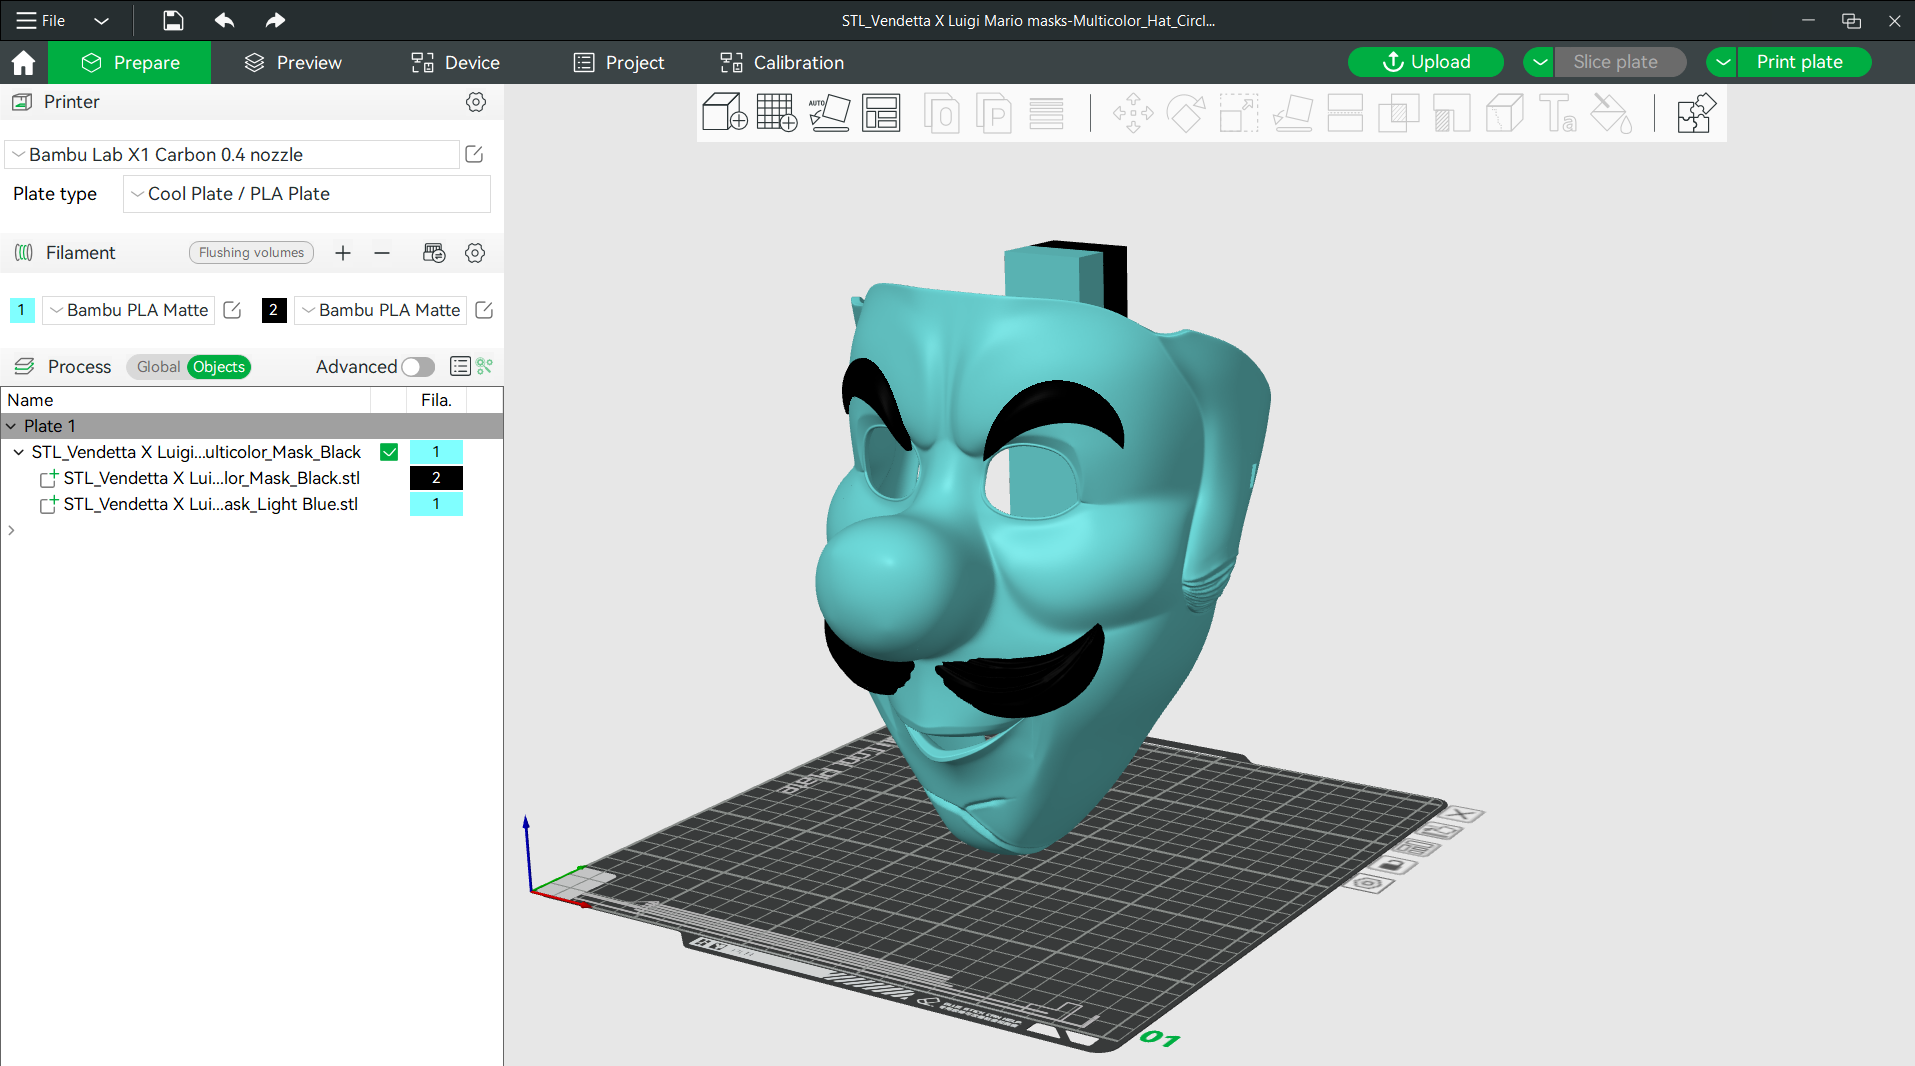Open the Assembly view icon
Screen dimensions: 1915x1066
point(1695,113)
